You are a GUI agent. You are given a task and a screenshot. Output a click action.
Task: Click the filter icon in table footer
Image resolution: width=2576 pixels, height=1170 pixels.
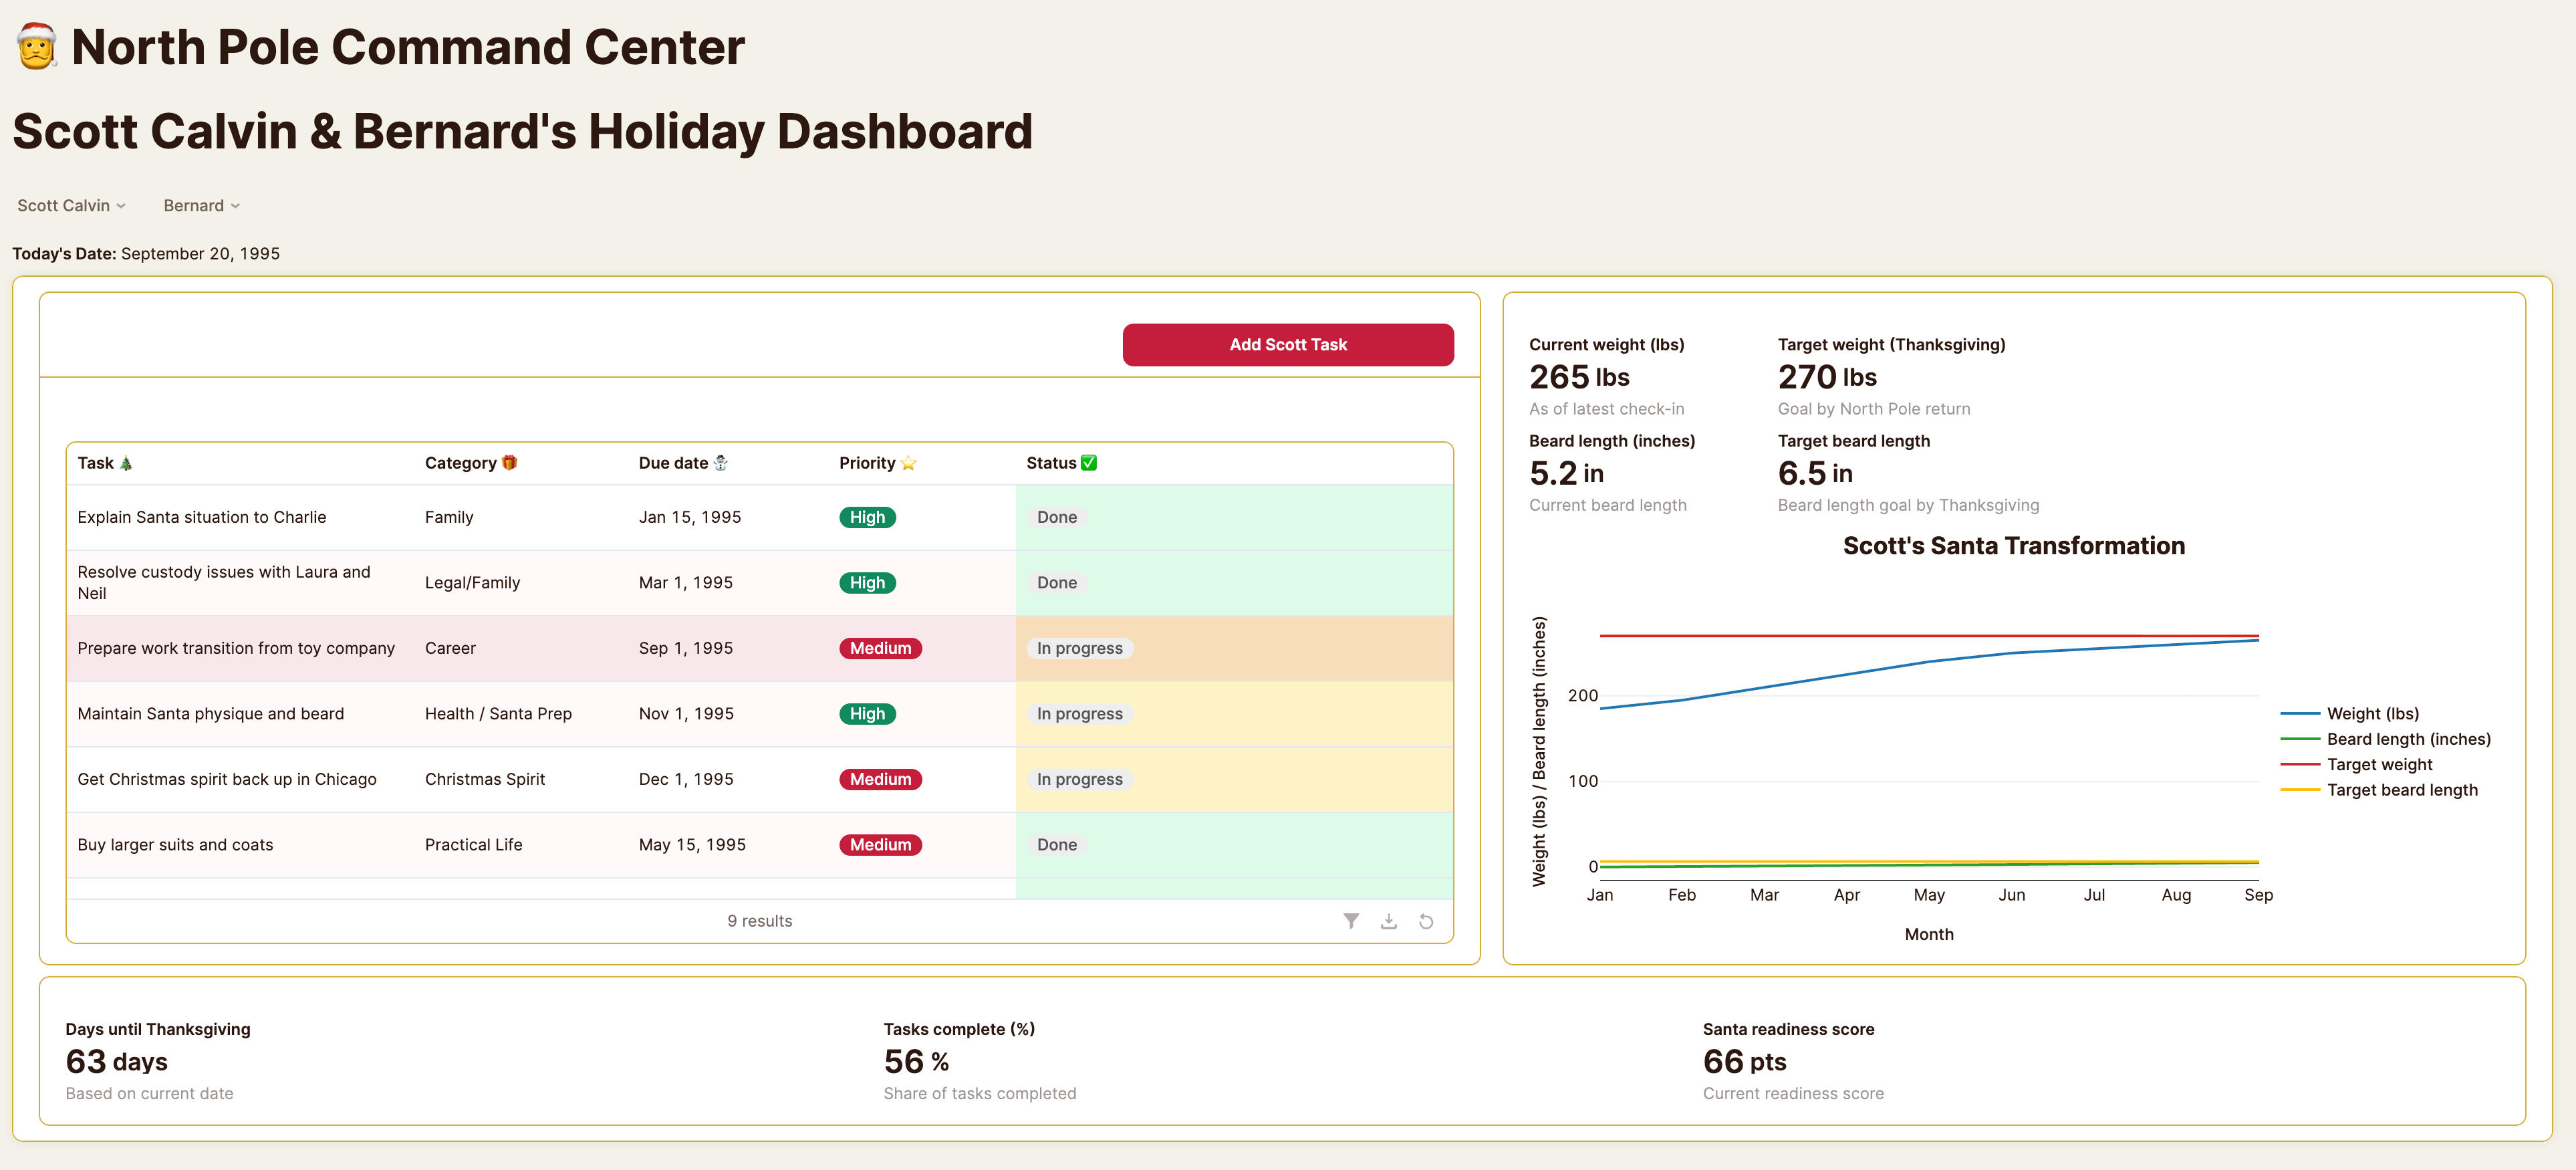click(x=1351, y=921)
